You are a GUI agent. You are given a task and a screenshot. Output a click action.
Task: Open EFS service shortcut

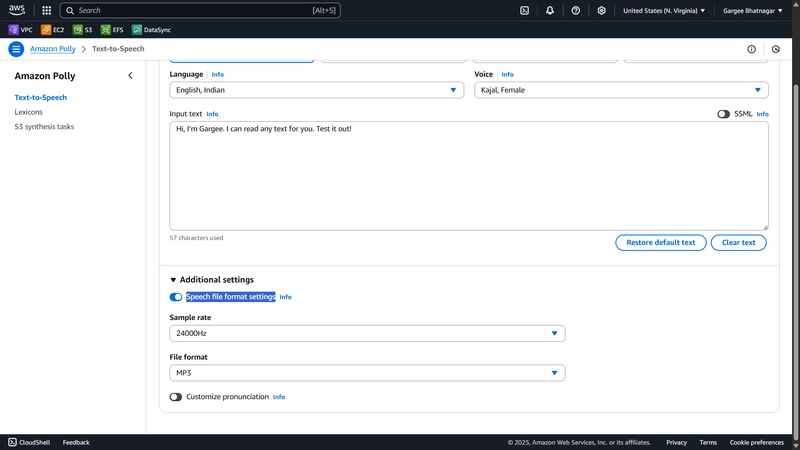click(112, 30)
